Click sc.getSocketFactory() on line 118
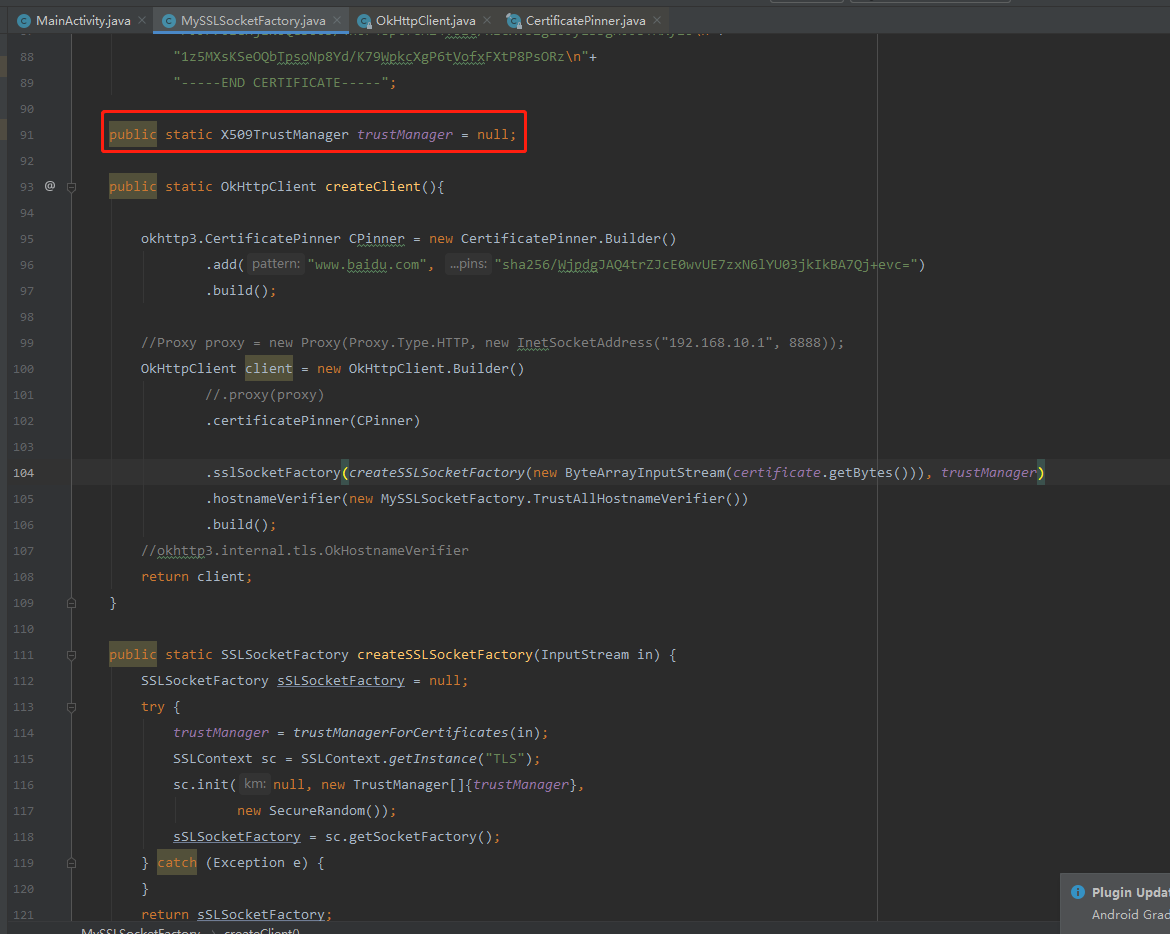This screenshot has height=934, width=1170. pos(408,837)
